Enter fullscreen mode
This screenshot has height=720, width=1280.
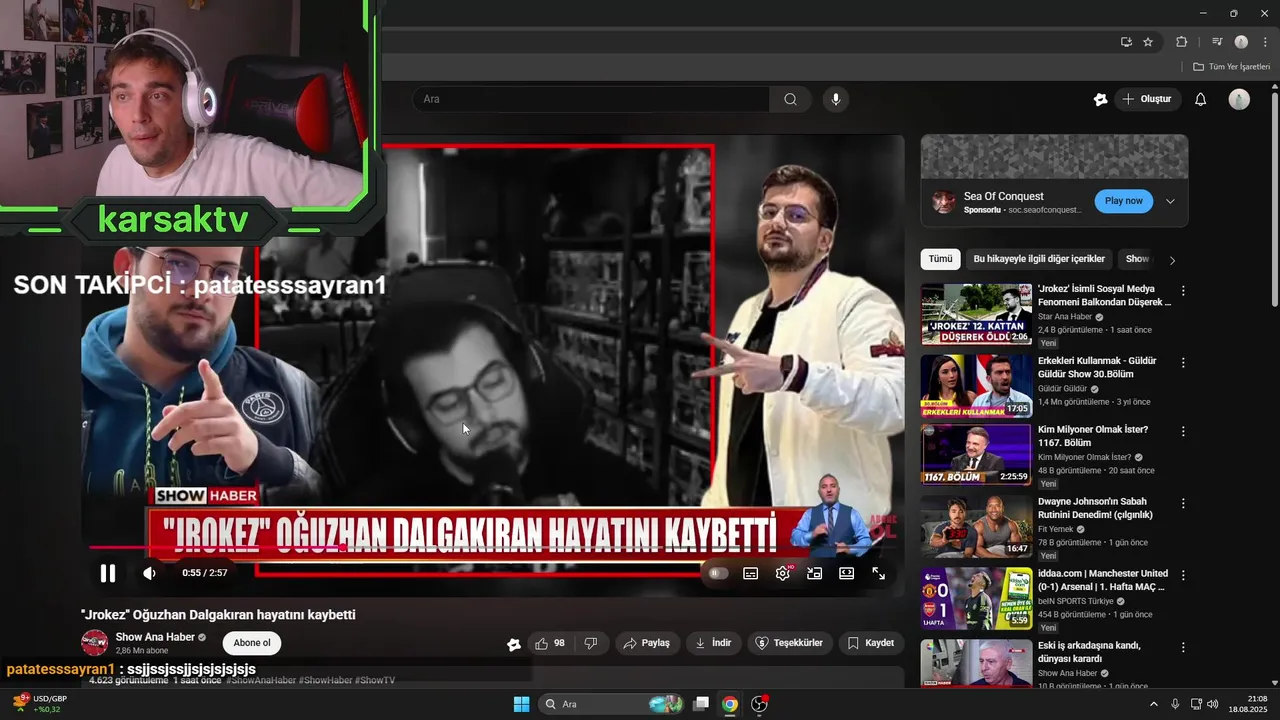878,573
